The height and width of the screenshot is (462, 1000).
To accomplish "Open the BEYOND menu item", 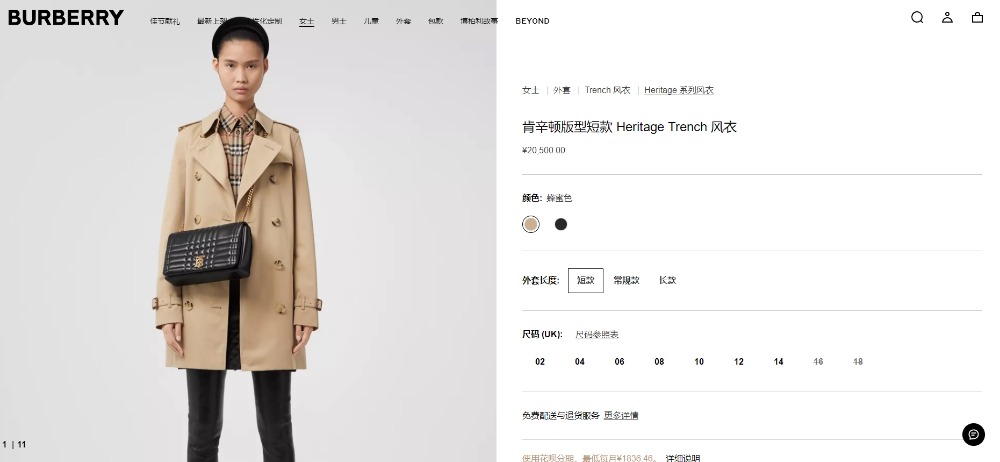I will 533,21.
